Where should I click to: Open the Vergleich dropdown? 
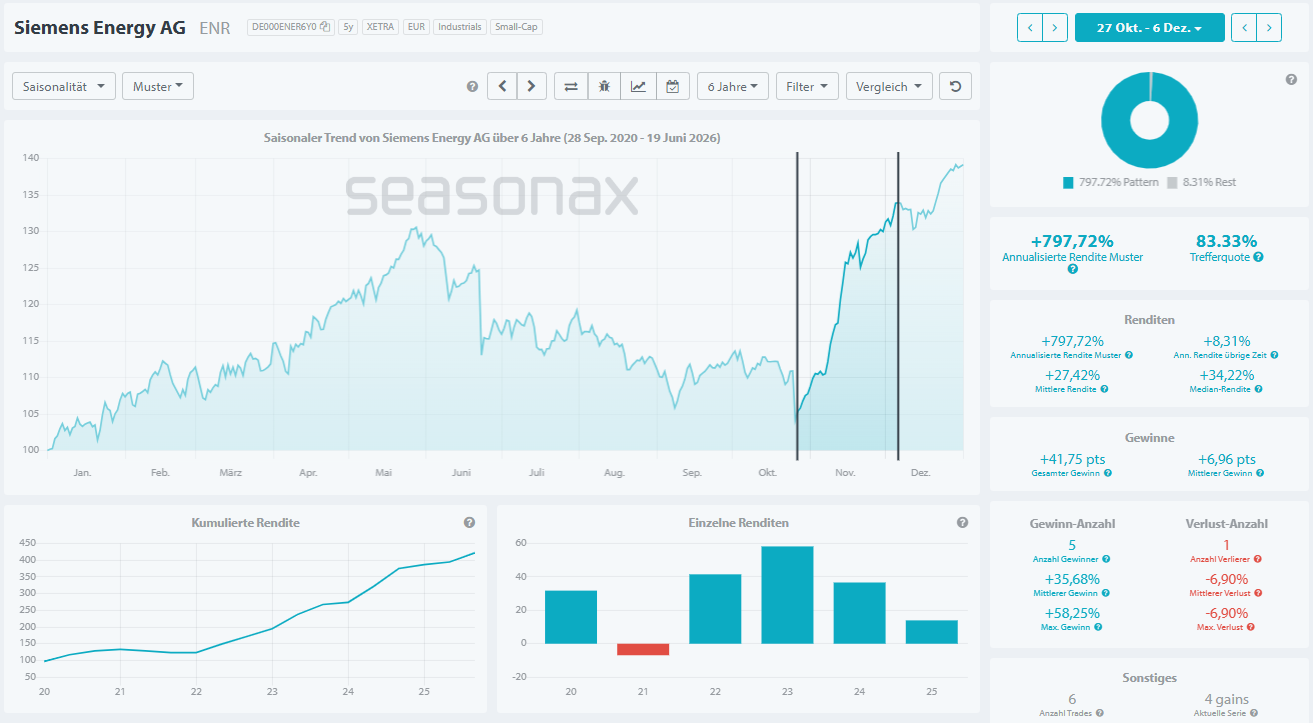point(889,86)
